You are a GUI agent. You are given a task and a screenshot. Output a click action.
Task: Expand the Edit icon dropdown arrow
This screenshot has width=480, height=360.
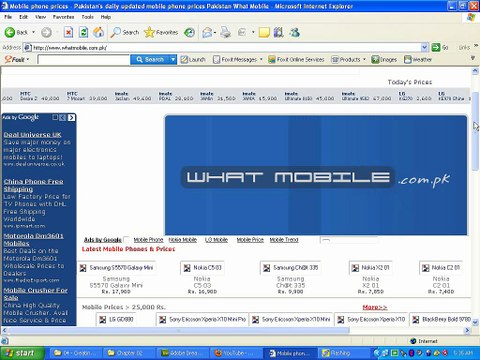pos(253,32)
